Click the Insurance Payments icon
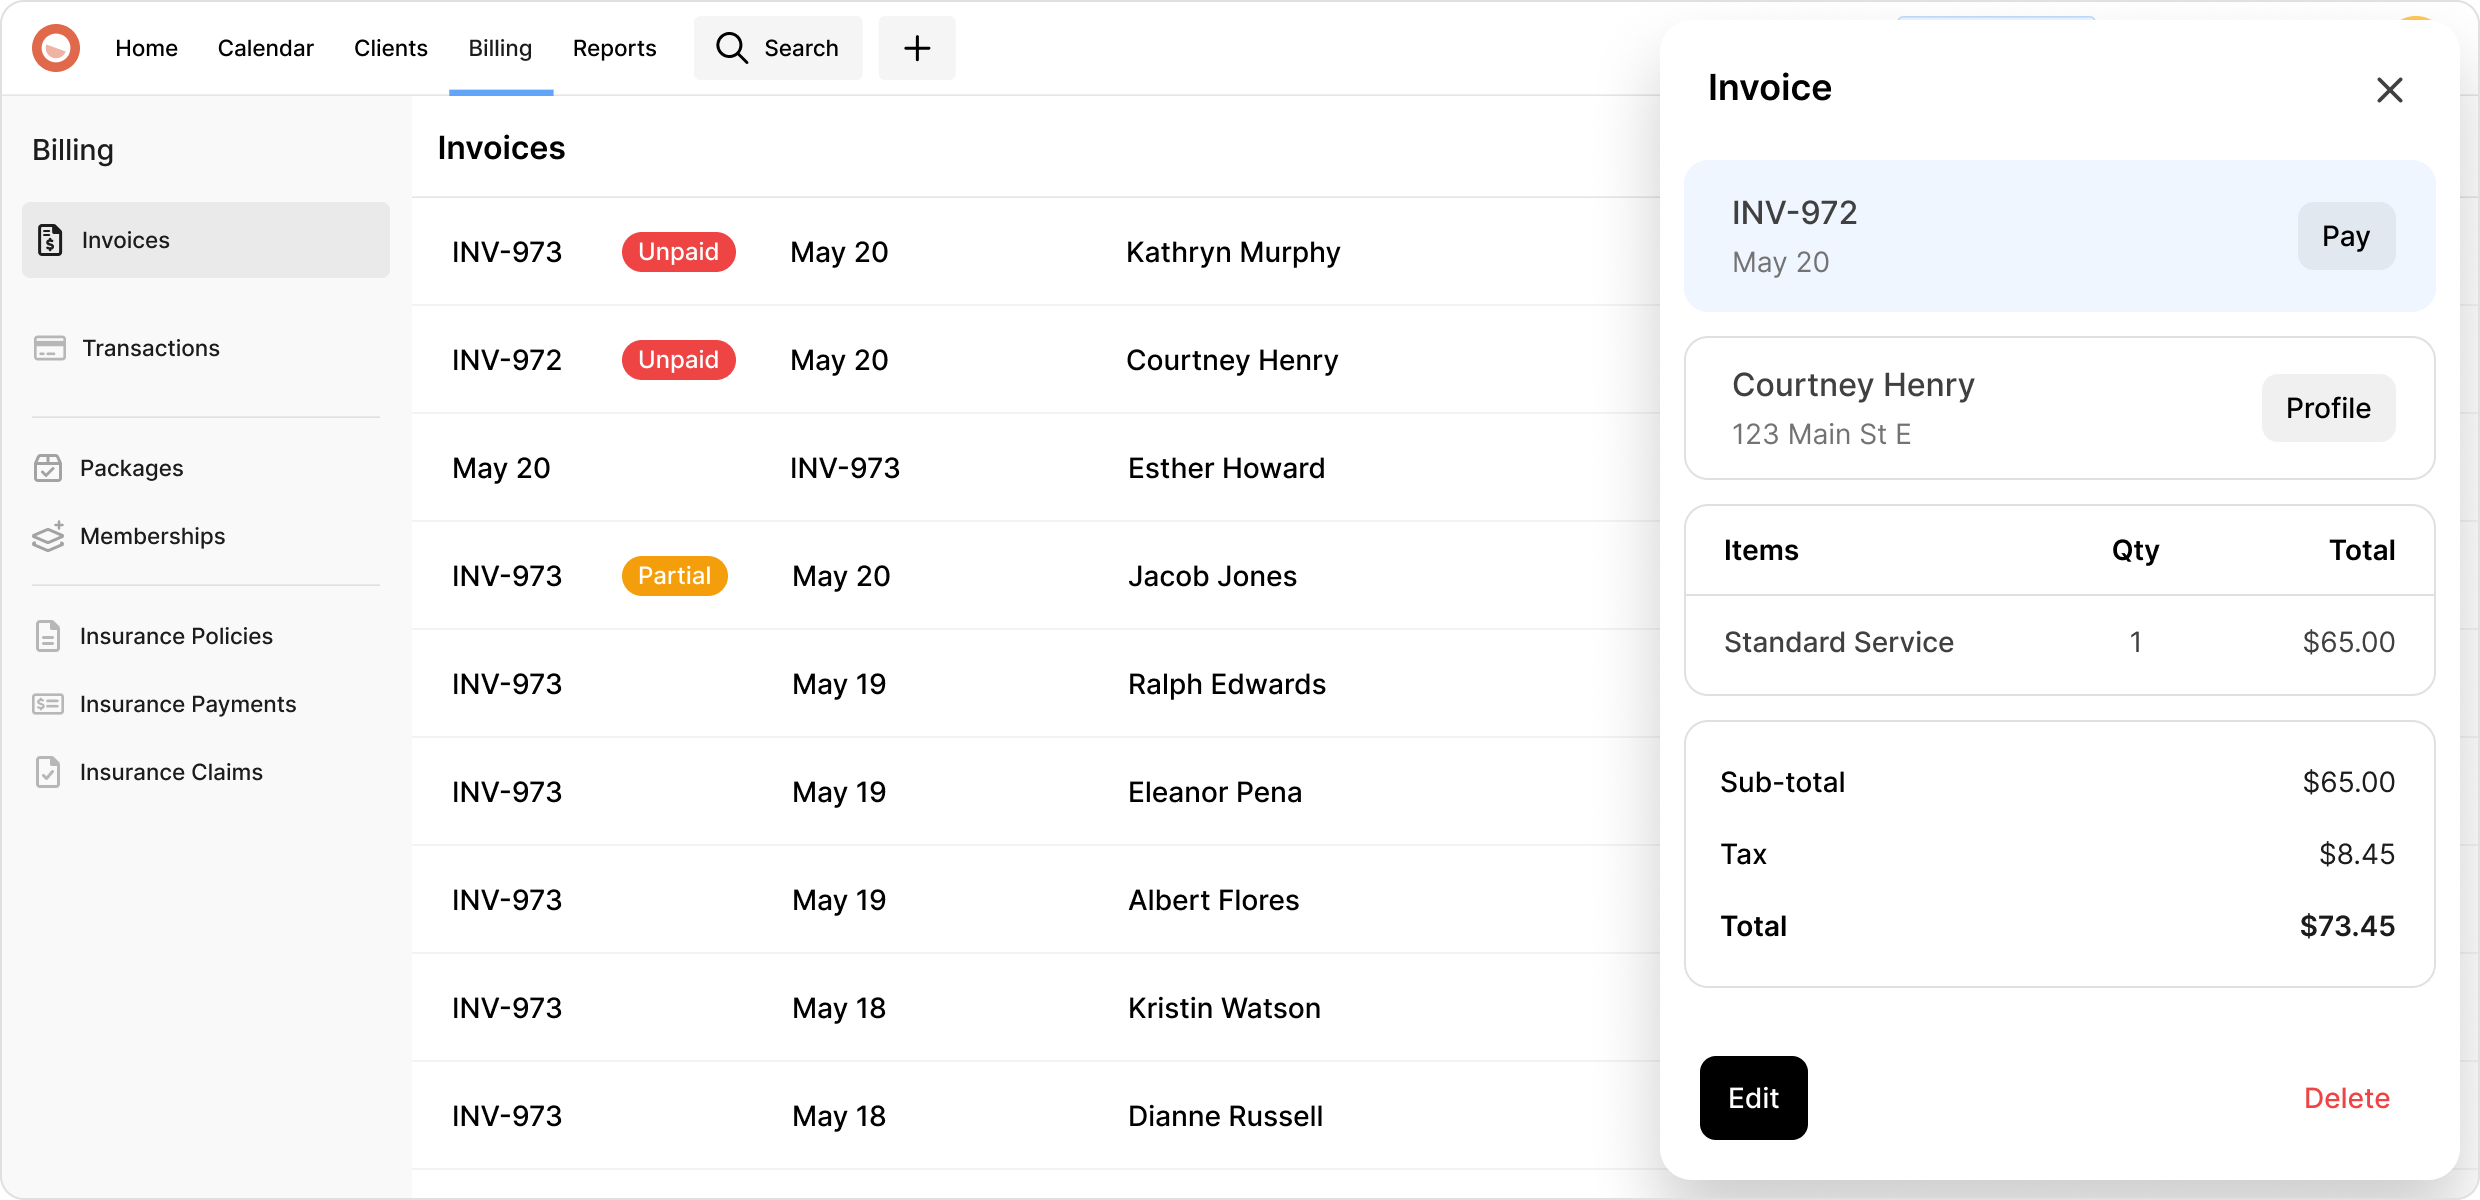 (x=48, y=704)
